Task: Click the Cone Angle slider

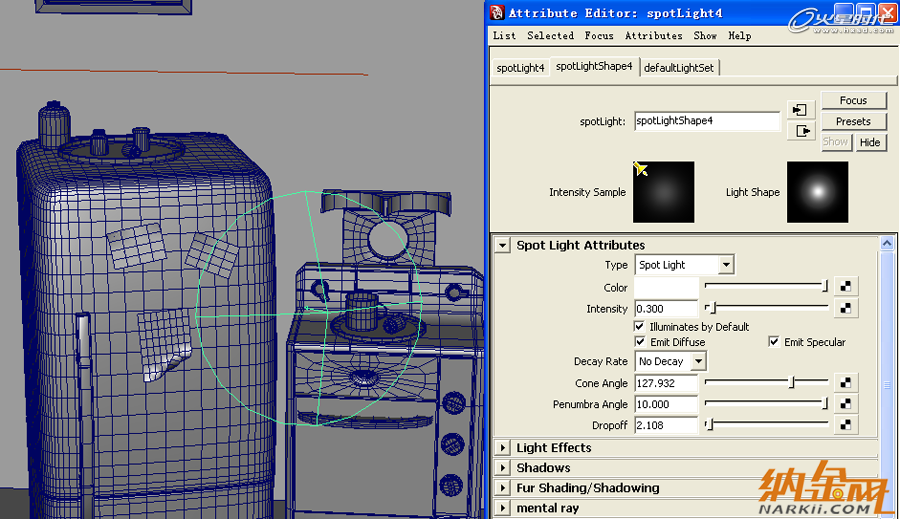Action: [766, 382]
